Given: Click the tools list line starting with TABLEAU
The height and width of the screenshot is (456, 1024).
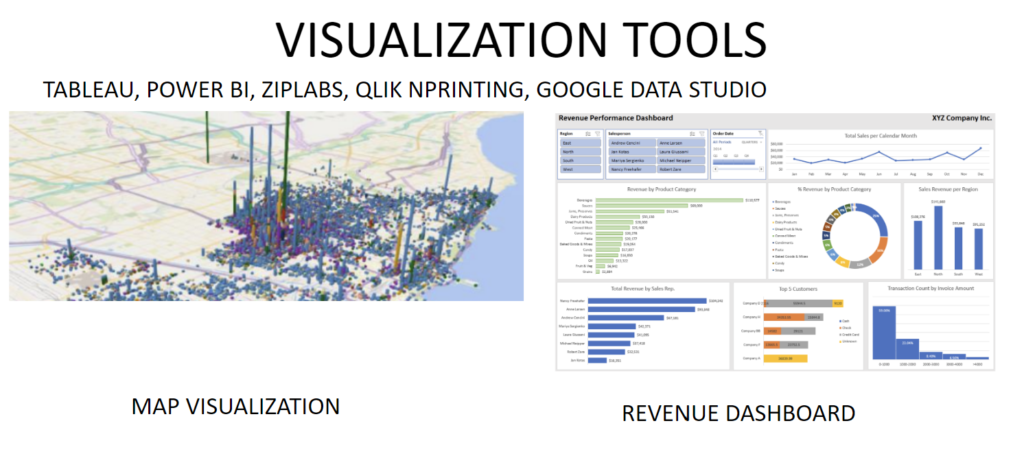Looking at the screenshot, I should click(x=404, y=90).
